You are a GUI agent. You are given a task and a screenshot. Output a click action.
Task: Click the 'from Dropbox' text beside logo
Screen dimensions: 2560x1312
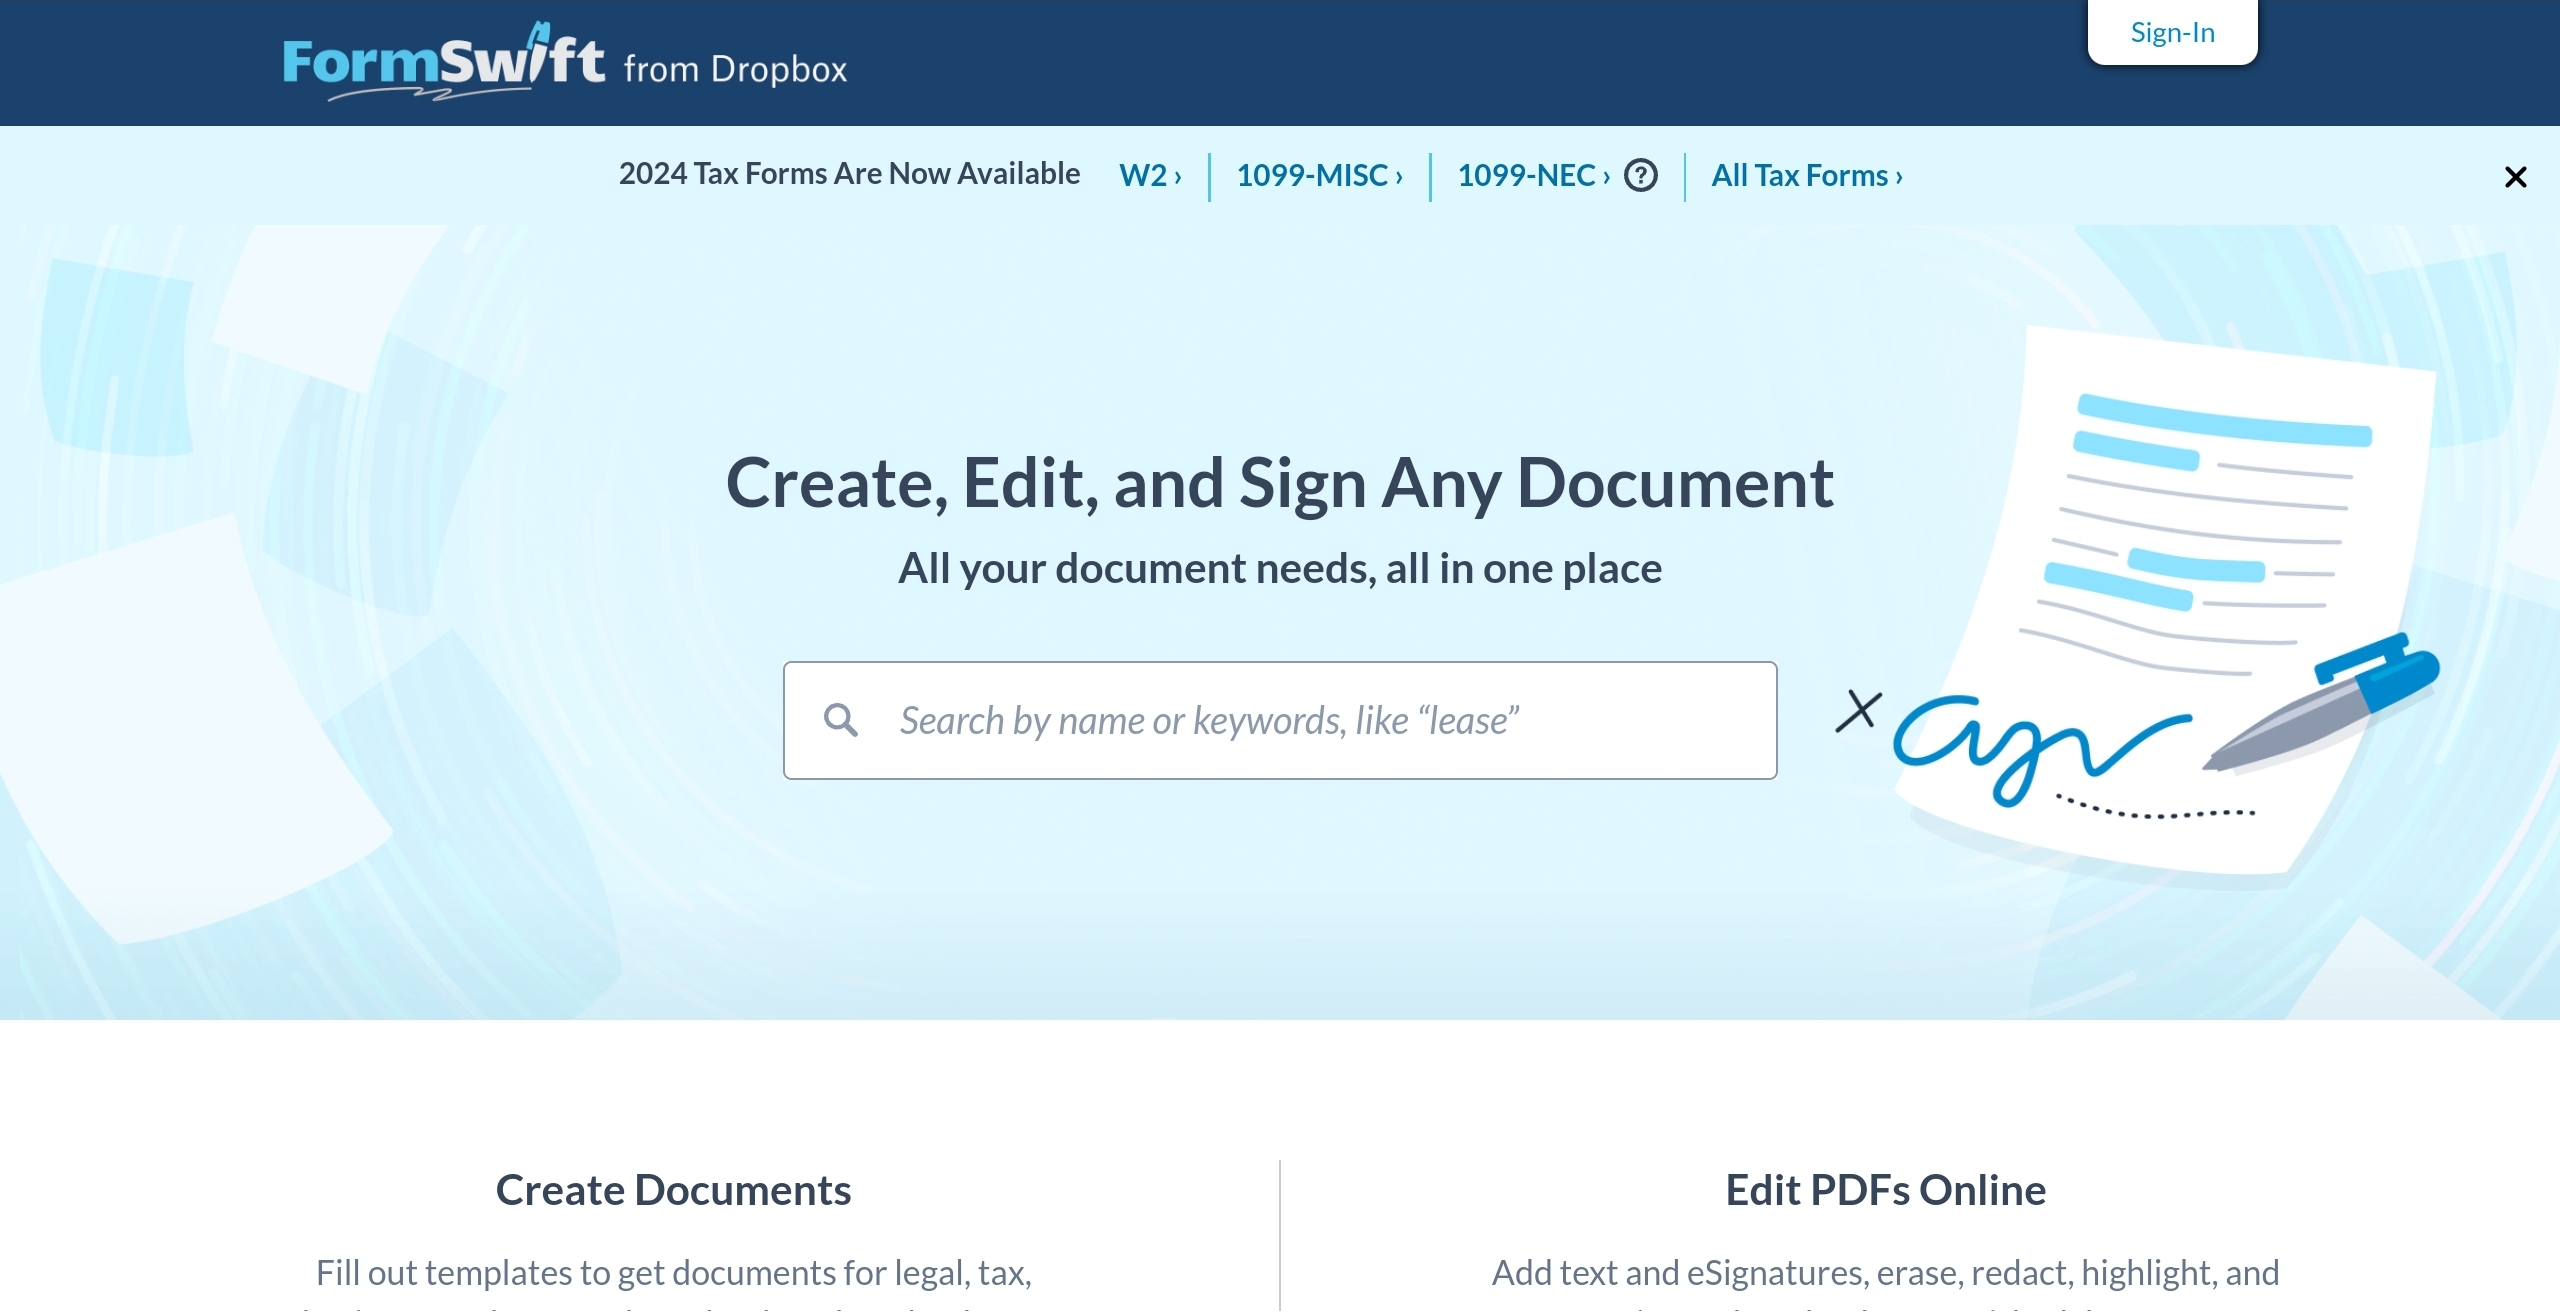[x=735, y=69]
